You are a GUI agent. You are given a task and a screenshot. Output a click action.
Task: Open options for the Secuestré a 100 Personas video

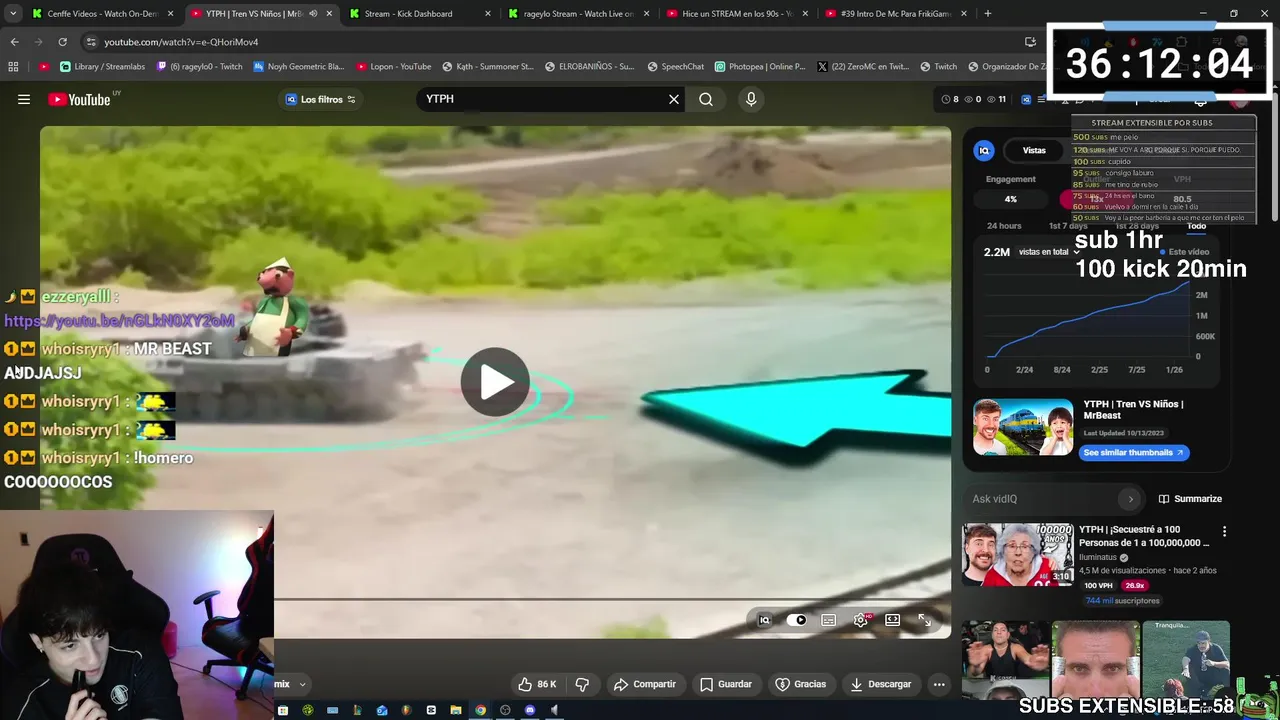[1224, 531]
